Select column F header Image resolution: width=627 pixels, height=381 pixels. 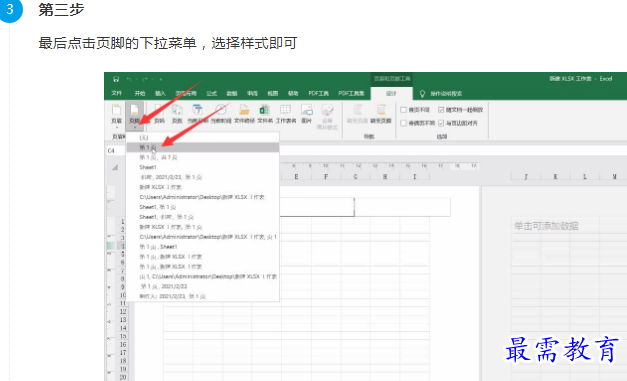(326, 177)
